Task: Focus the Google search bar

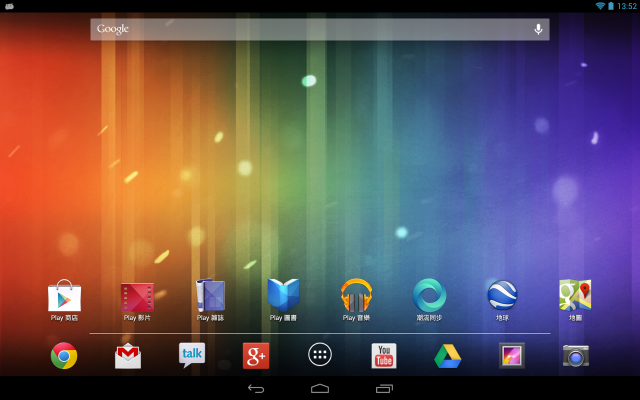Action: coord(320,29)
